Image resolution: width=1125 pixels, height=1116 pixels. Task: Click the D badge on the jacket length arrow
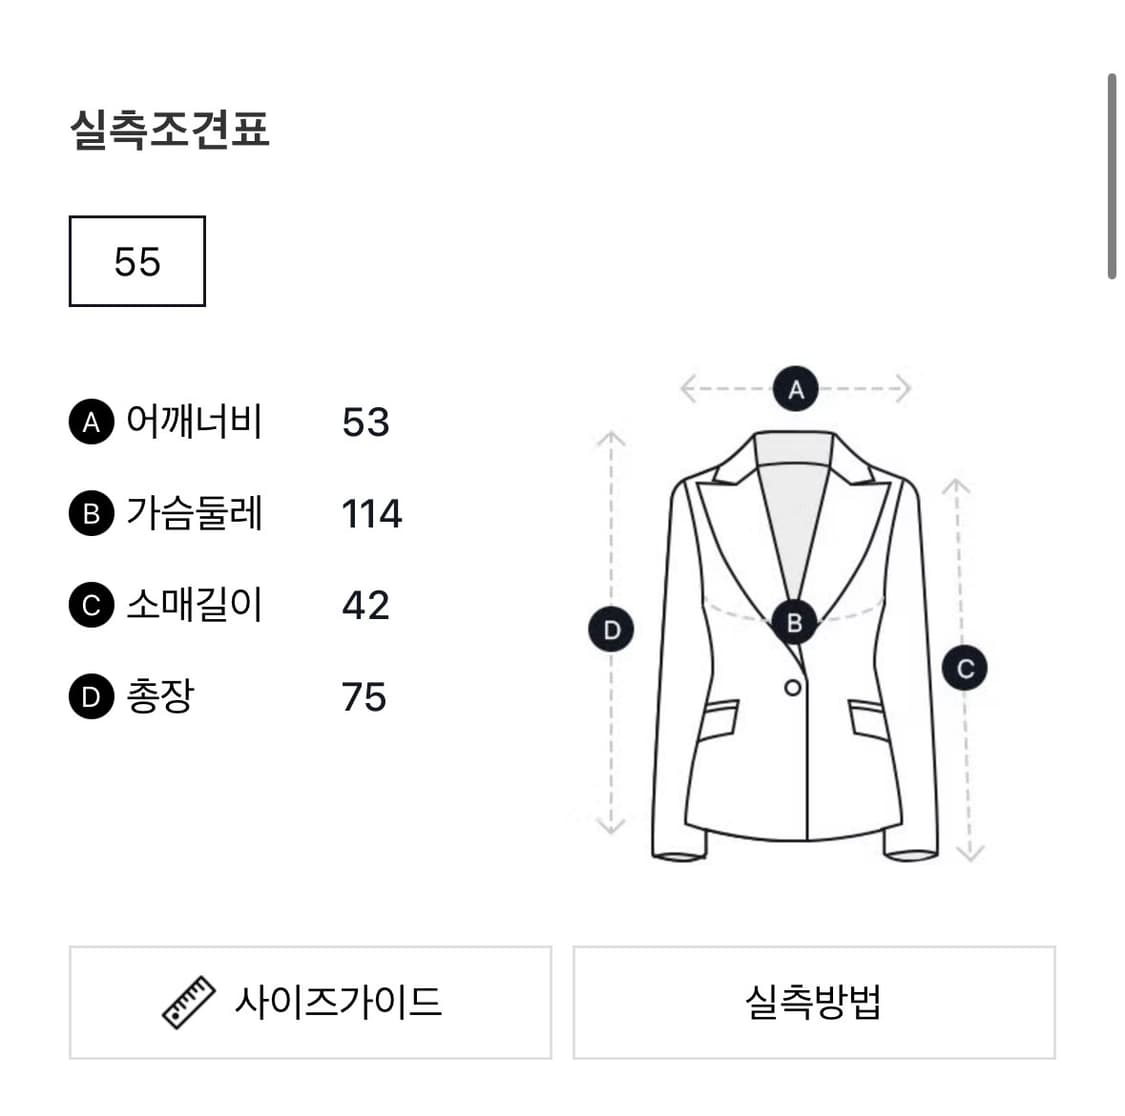tap(610, 629)
